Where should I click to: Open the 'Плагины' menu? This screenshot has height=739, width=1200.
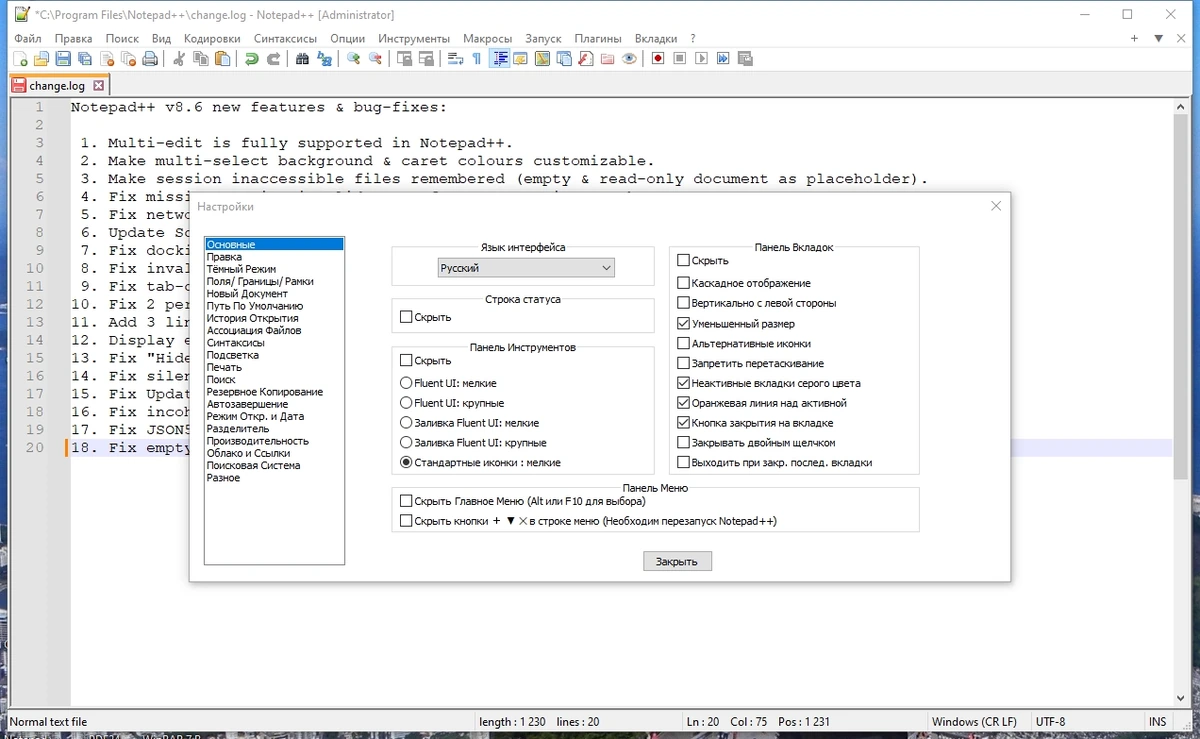click(599, 39)
